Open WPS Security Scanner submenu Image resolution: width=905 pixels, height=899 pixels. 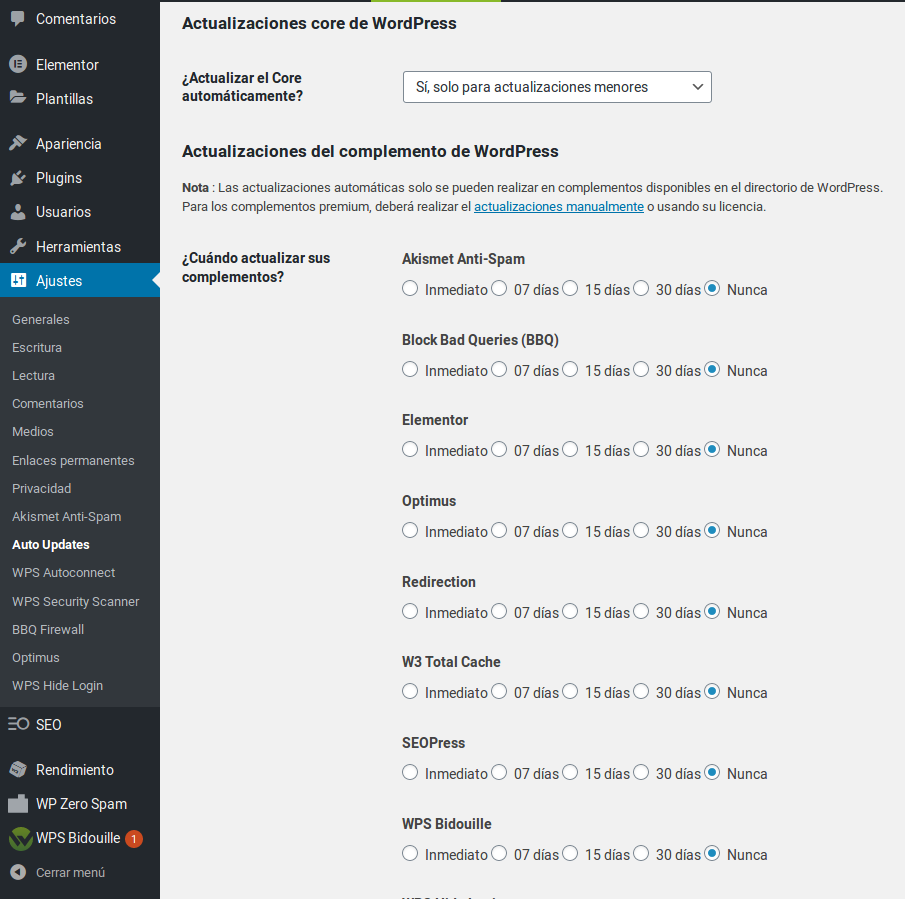76,601
